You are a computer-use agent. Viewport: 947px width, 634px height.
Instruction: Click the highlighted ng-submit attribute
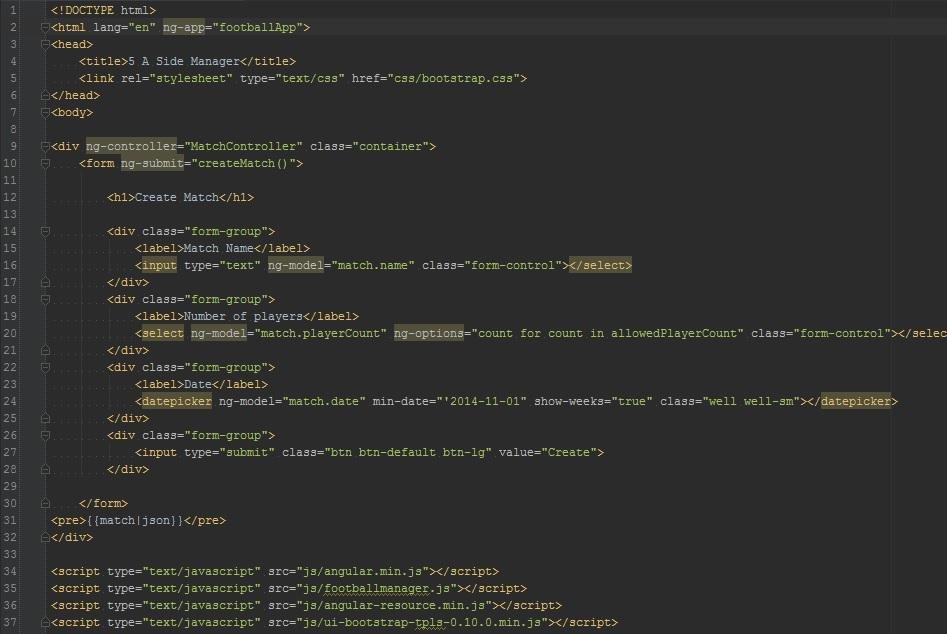[152, 163]
